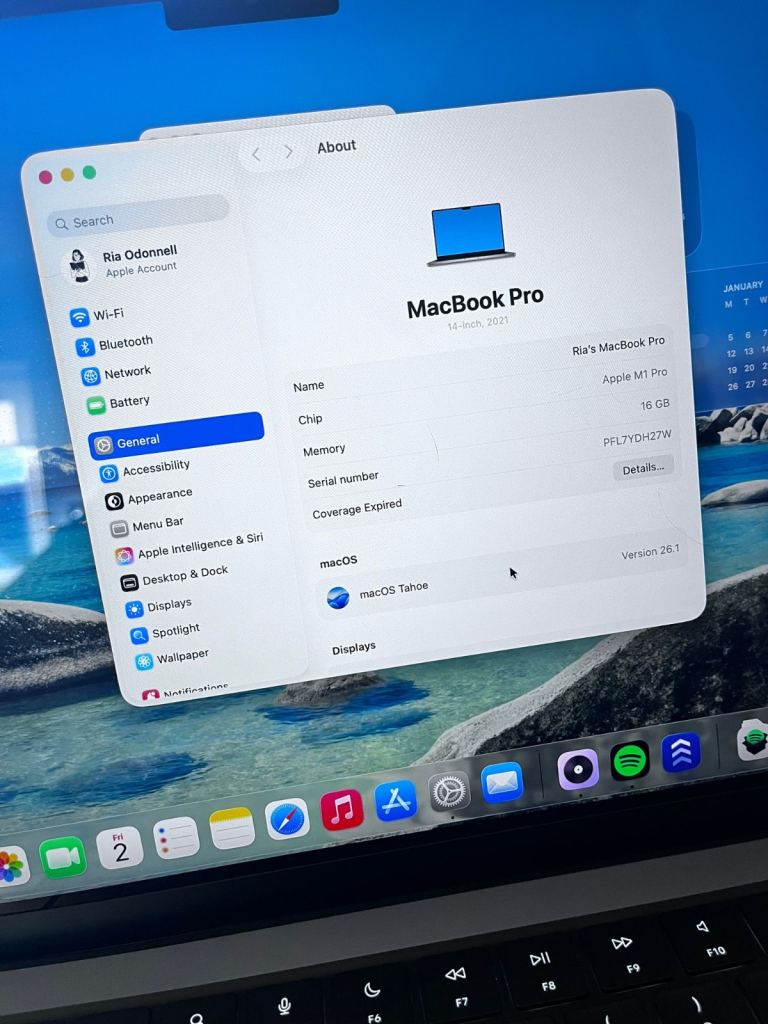
Task: Open Wi-Fi settings in the sidebar
Action: [108, 315]
